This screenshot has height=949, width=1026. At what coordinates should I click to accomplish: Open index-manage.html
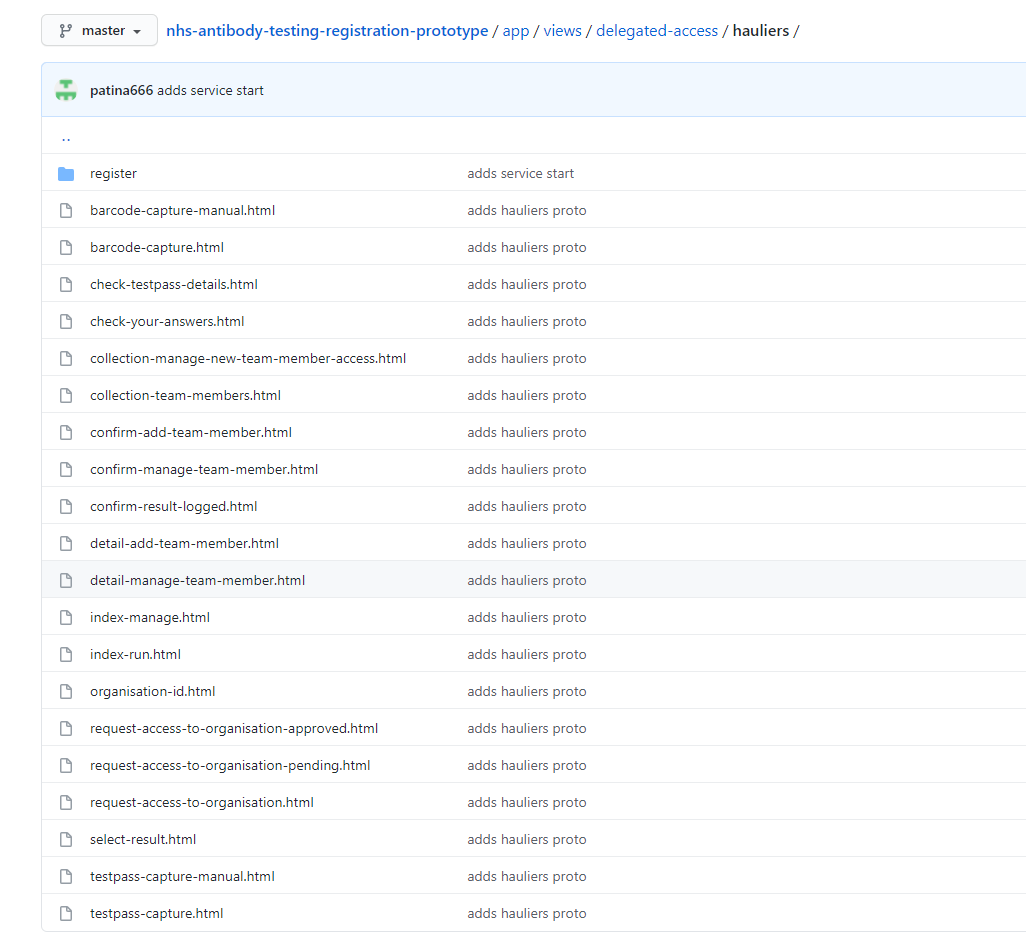pyautogui.click(x=150, y=617)
